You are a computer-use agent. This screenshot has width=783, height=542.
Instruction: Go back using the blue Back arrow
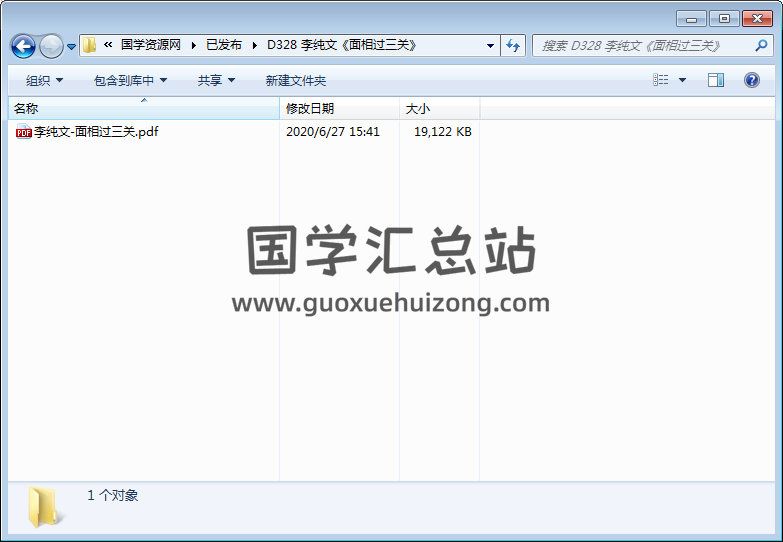click(23, 46)
